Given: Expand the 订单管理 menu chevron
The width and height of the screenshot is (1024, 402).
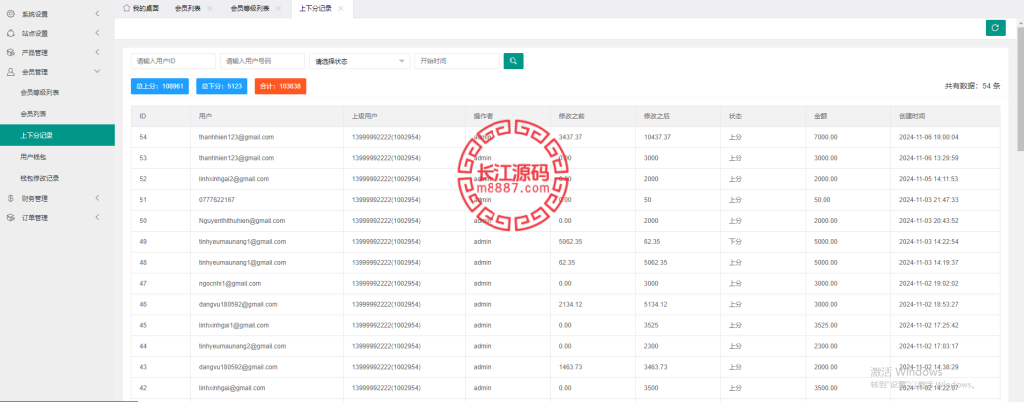Looking at the screenshot, I should click(x=97, y=217).
